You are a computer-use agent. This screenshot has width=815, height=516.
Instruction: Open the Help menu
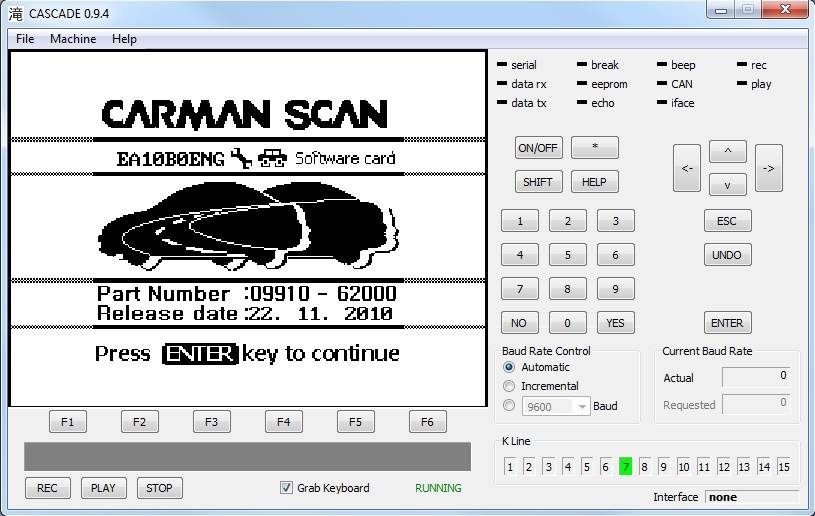click(x=124, y=39)
